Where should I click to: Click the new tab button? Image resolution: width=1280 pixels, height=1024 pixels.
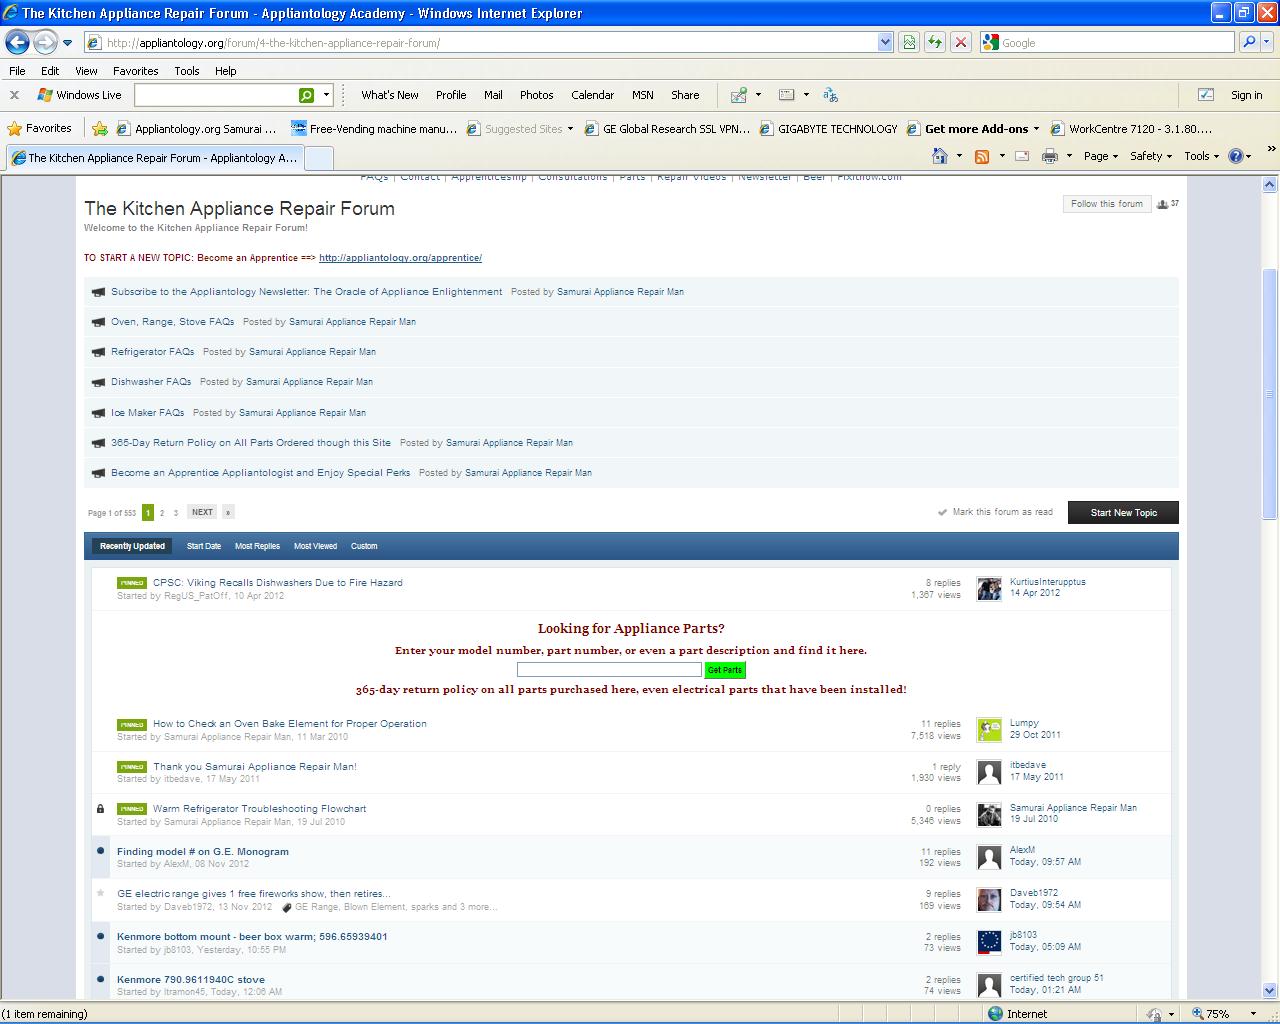318,158
